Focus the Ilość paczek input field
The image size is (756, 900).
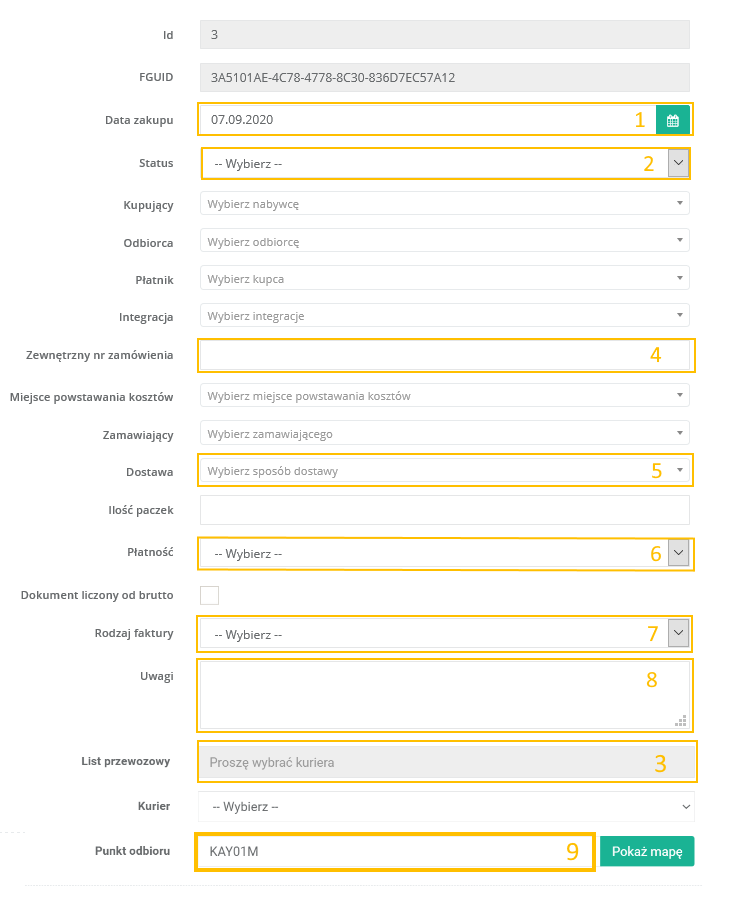point(445,510)
